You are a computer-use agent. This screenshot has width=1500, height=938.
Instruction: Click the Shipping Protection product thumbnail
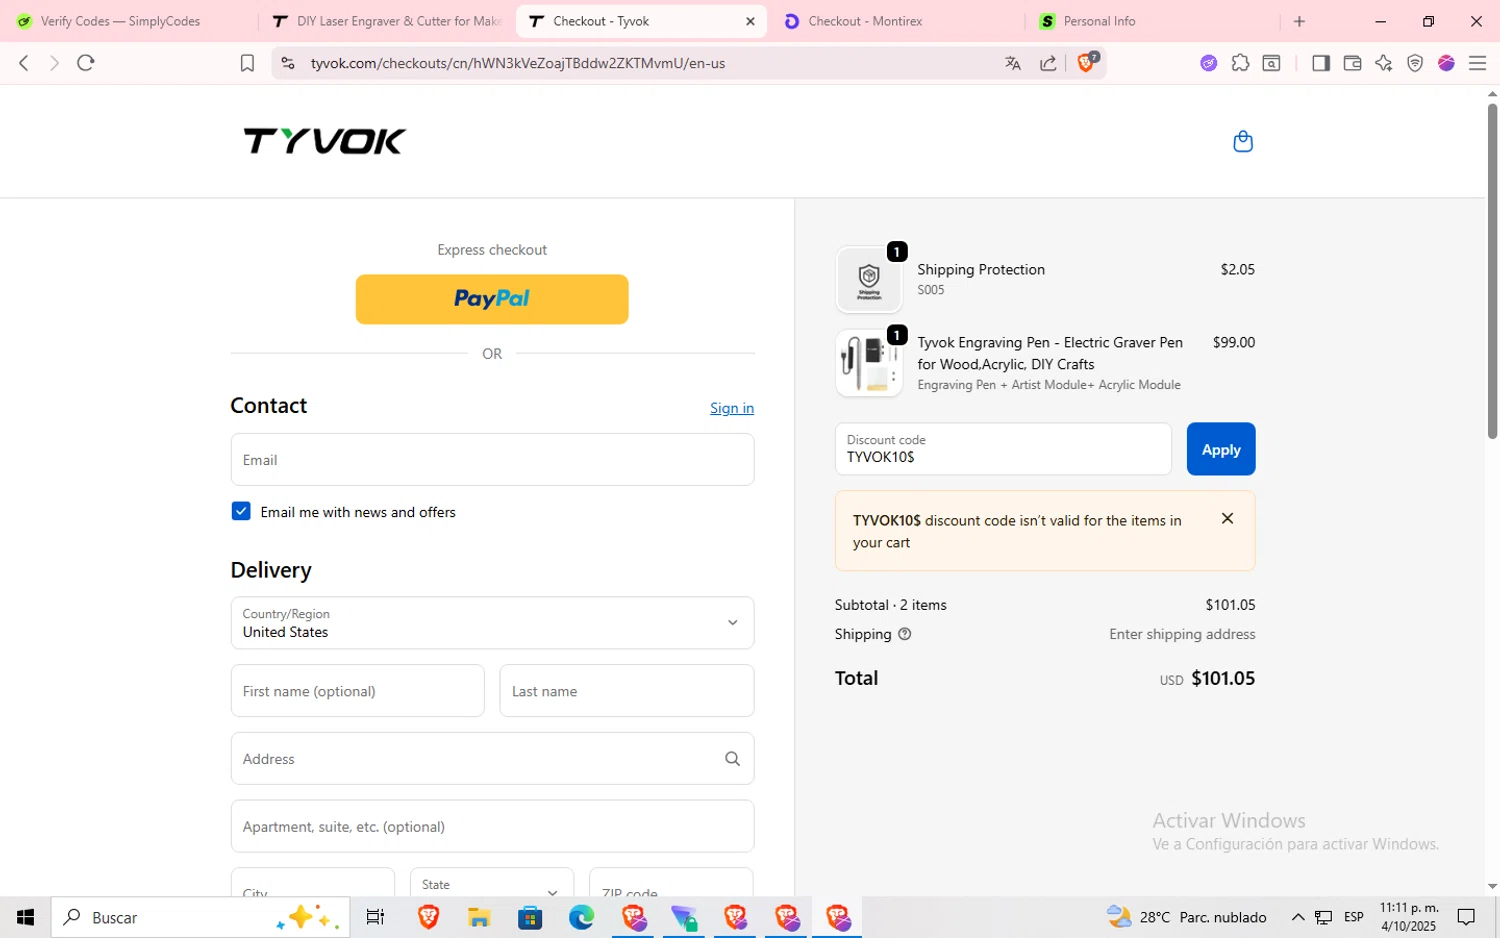[869, 280]
